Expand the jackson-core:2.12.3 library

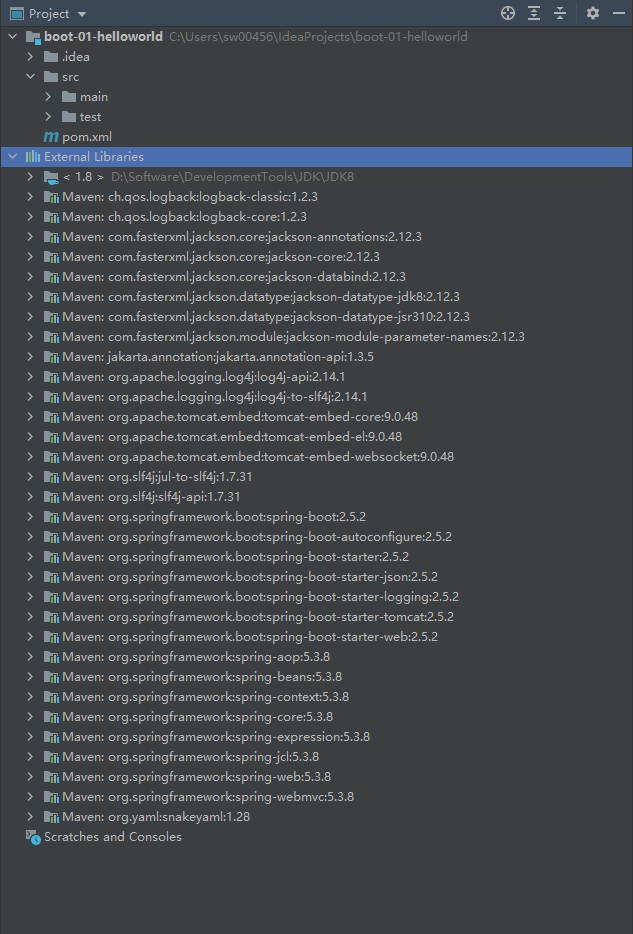30,257
